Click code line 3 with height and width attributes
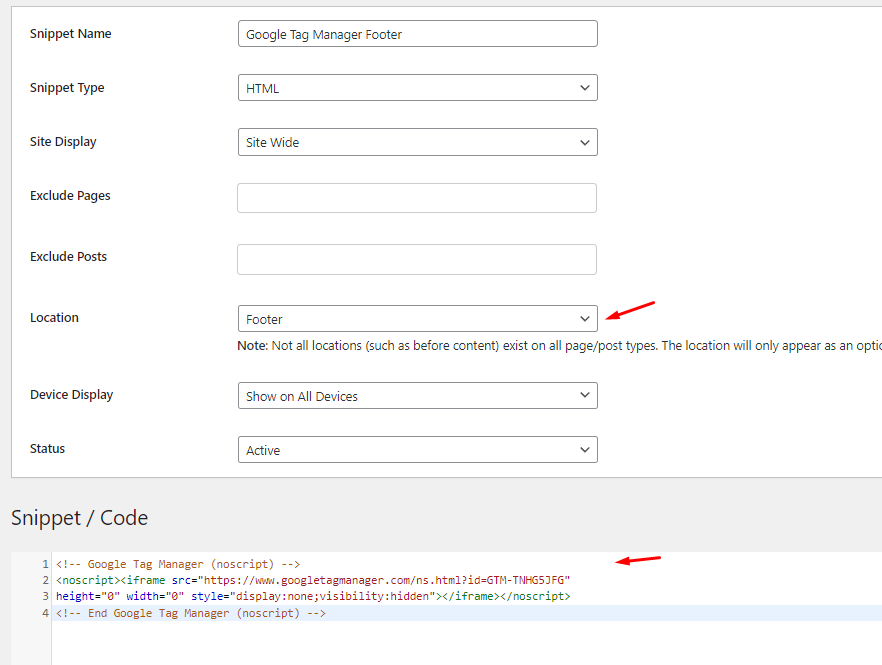The height and width of the screenshot is (665, 882). 313,596
